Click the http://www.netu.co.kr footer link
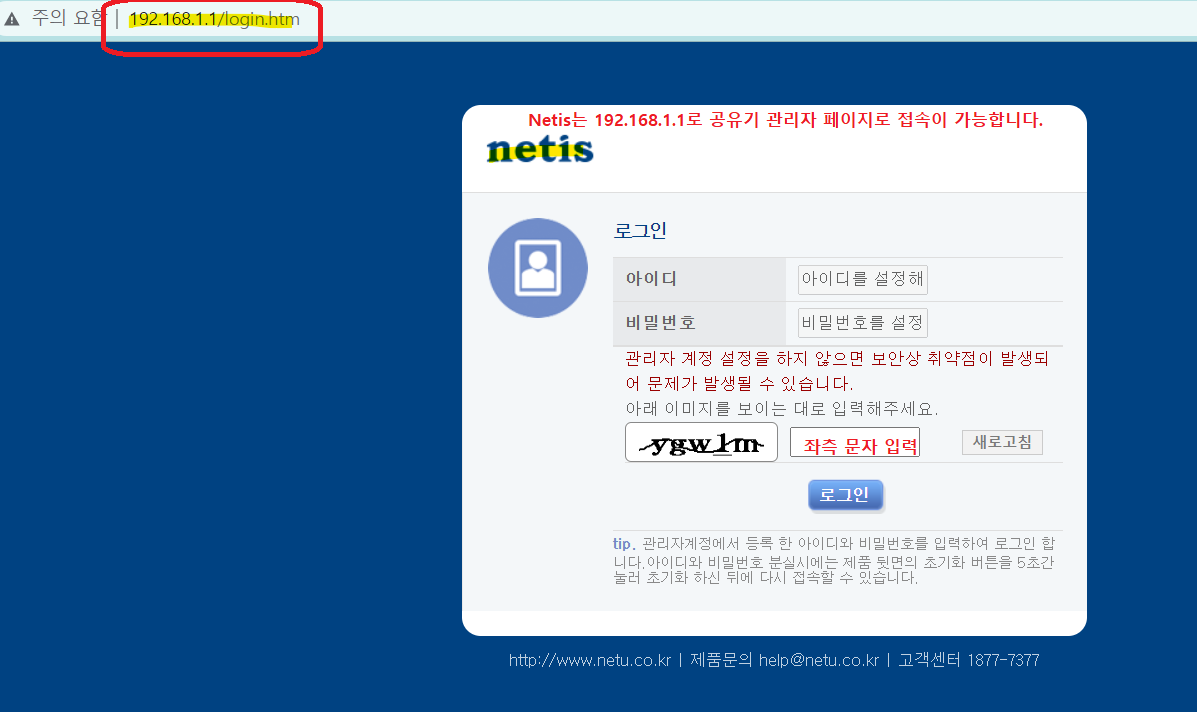This screenshot has width=1197, height=712. [x=590, y=660]
